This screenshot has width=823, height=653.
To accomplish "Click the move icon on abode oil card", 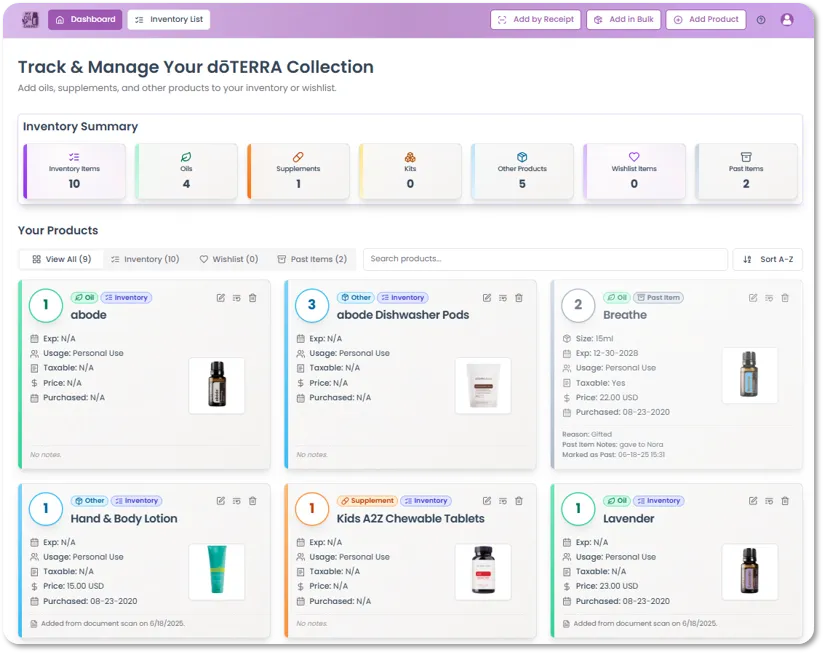I will 237,298.
